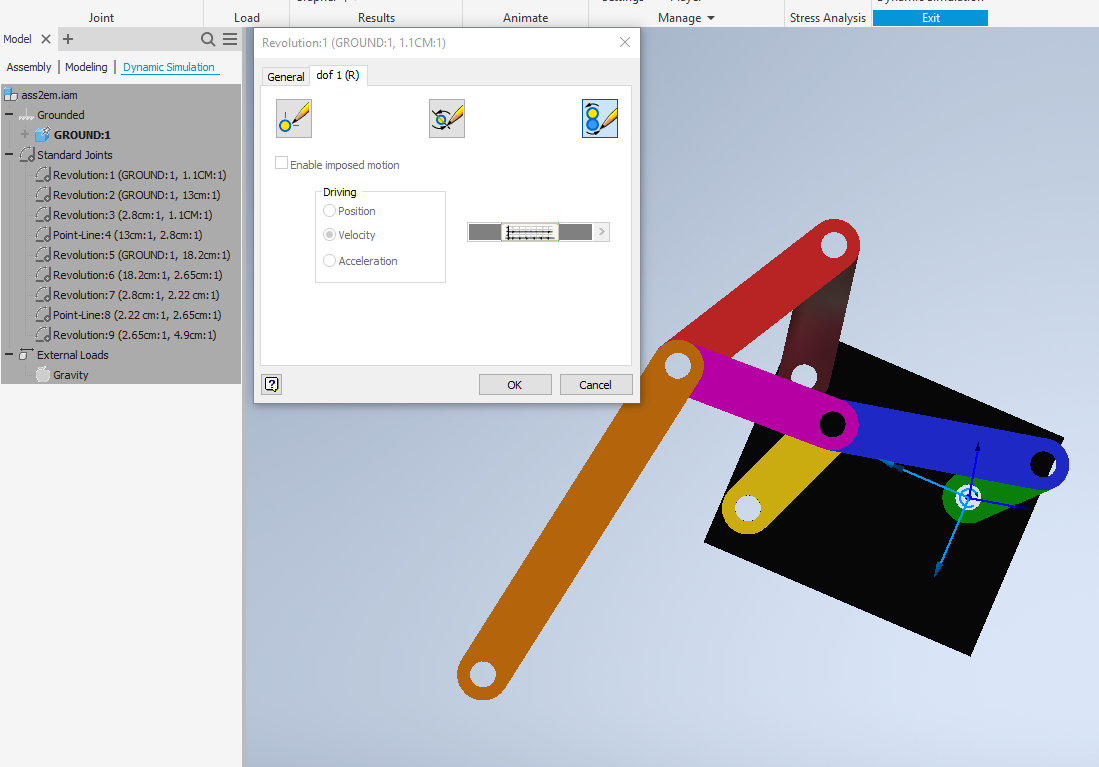Click the External Loads folder icon
Viewport: 1099px width, 767px height.
pos(27,355)
